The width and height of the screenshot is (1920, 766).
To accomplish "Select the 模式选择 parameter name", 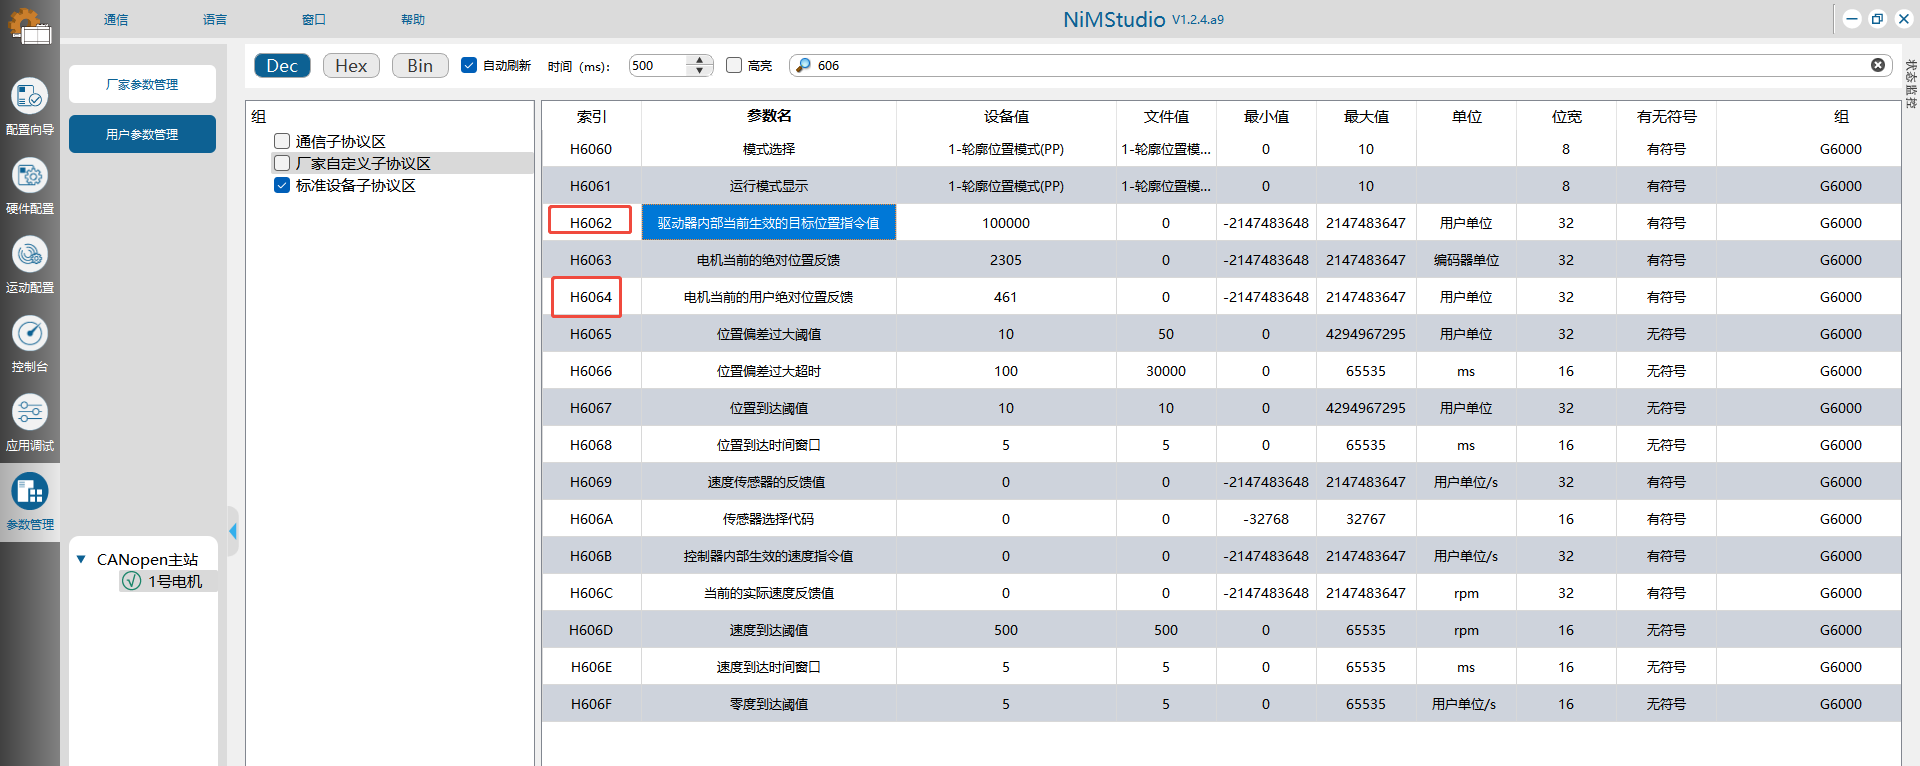I will coord(769,149).
